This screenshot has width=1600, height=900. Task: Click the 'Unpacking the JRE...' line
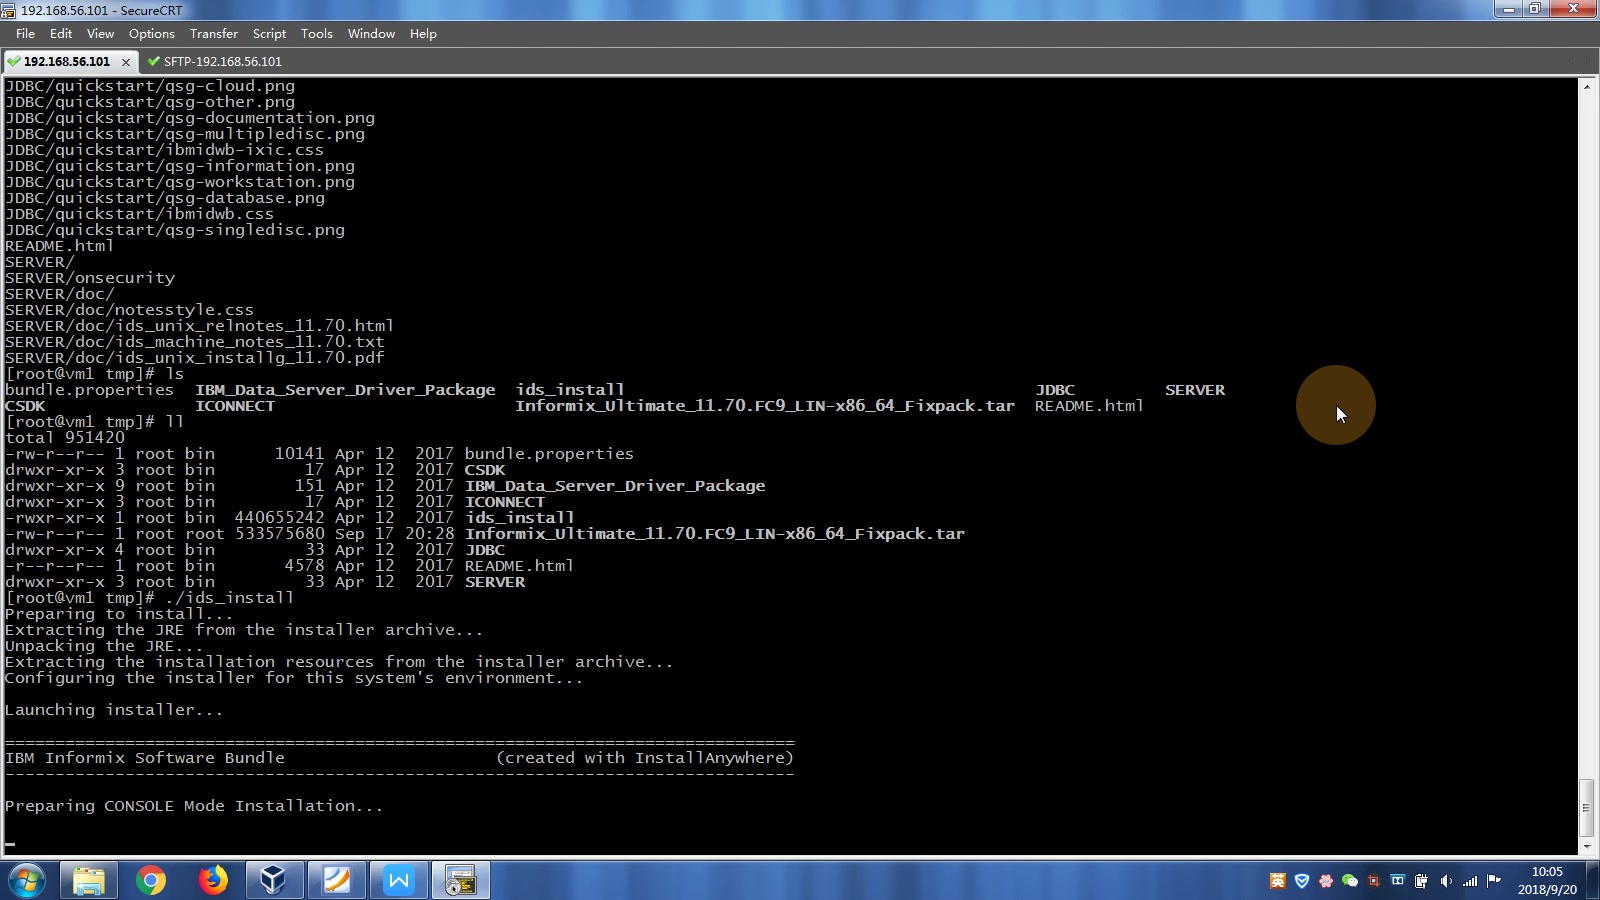pos(104,646)
